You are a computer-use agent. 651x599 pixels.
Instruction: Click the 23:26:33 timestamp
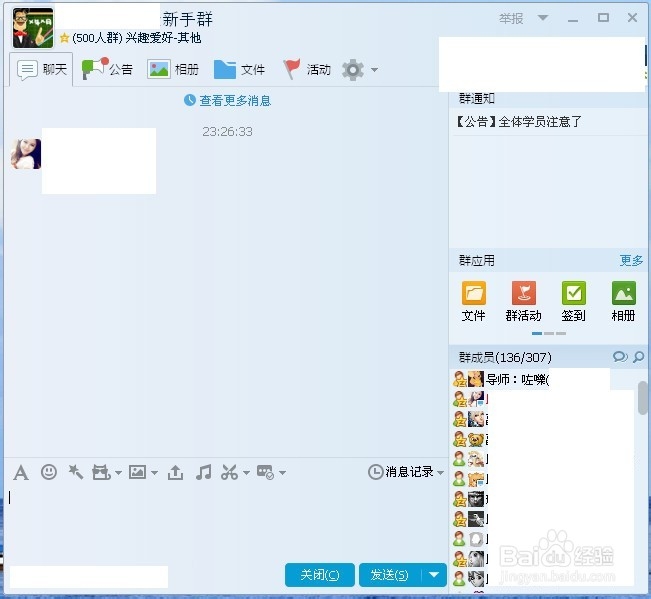tap(227, 132)
